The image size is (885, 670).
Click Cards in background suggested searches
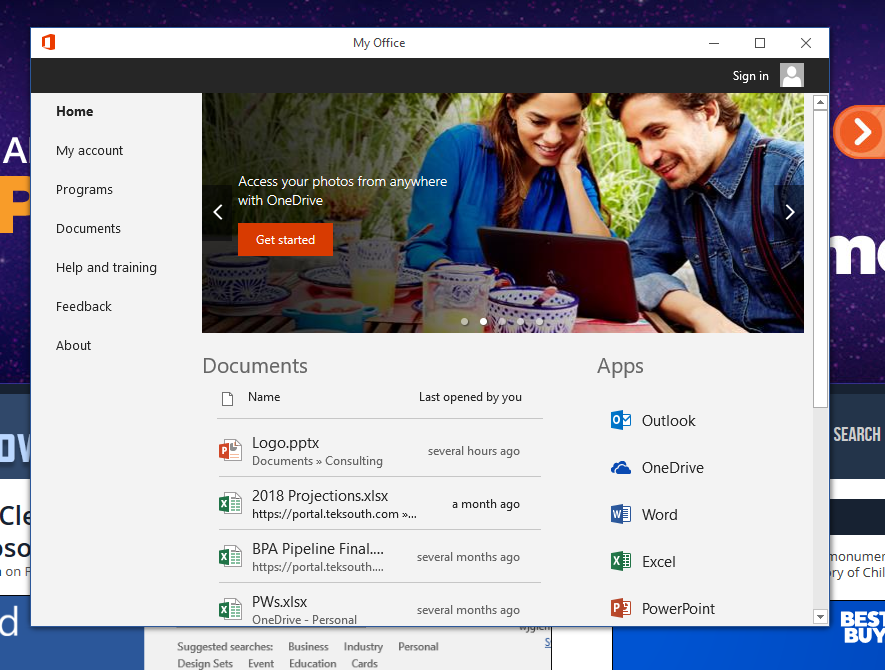click(x=365, y=663)
